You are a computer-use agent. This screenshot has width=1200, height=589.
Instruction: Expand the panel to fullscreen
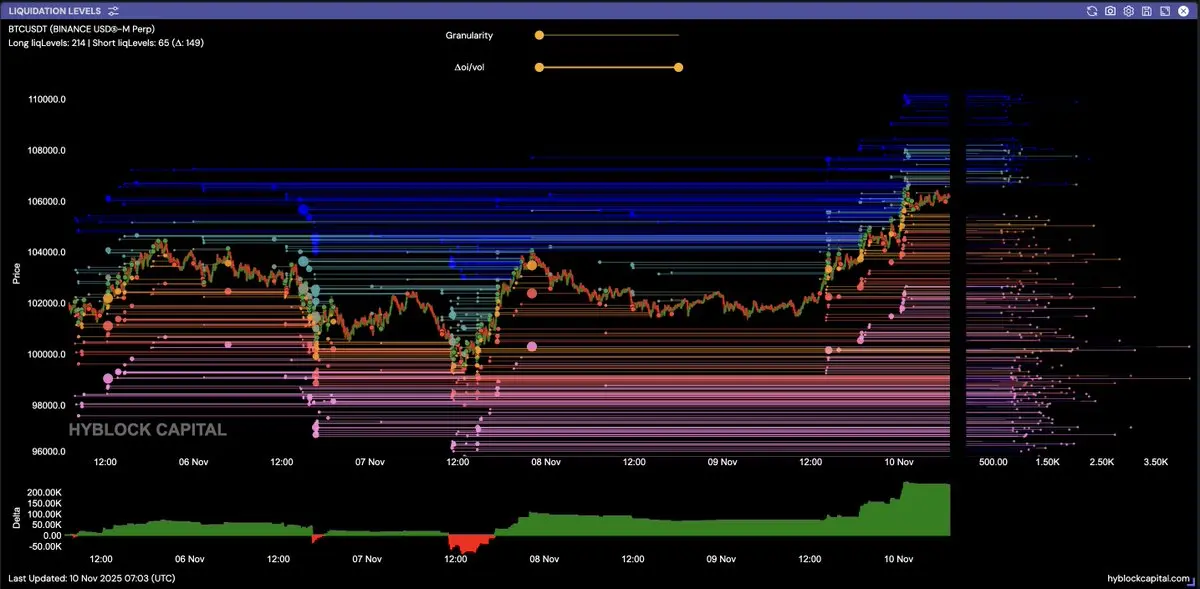(x=1163, y=11)
